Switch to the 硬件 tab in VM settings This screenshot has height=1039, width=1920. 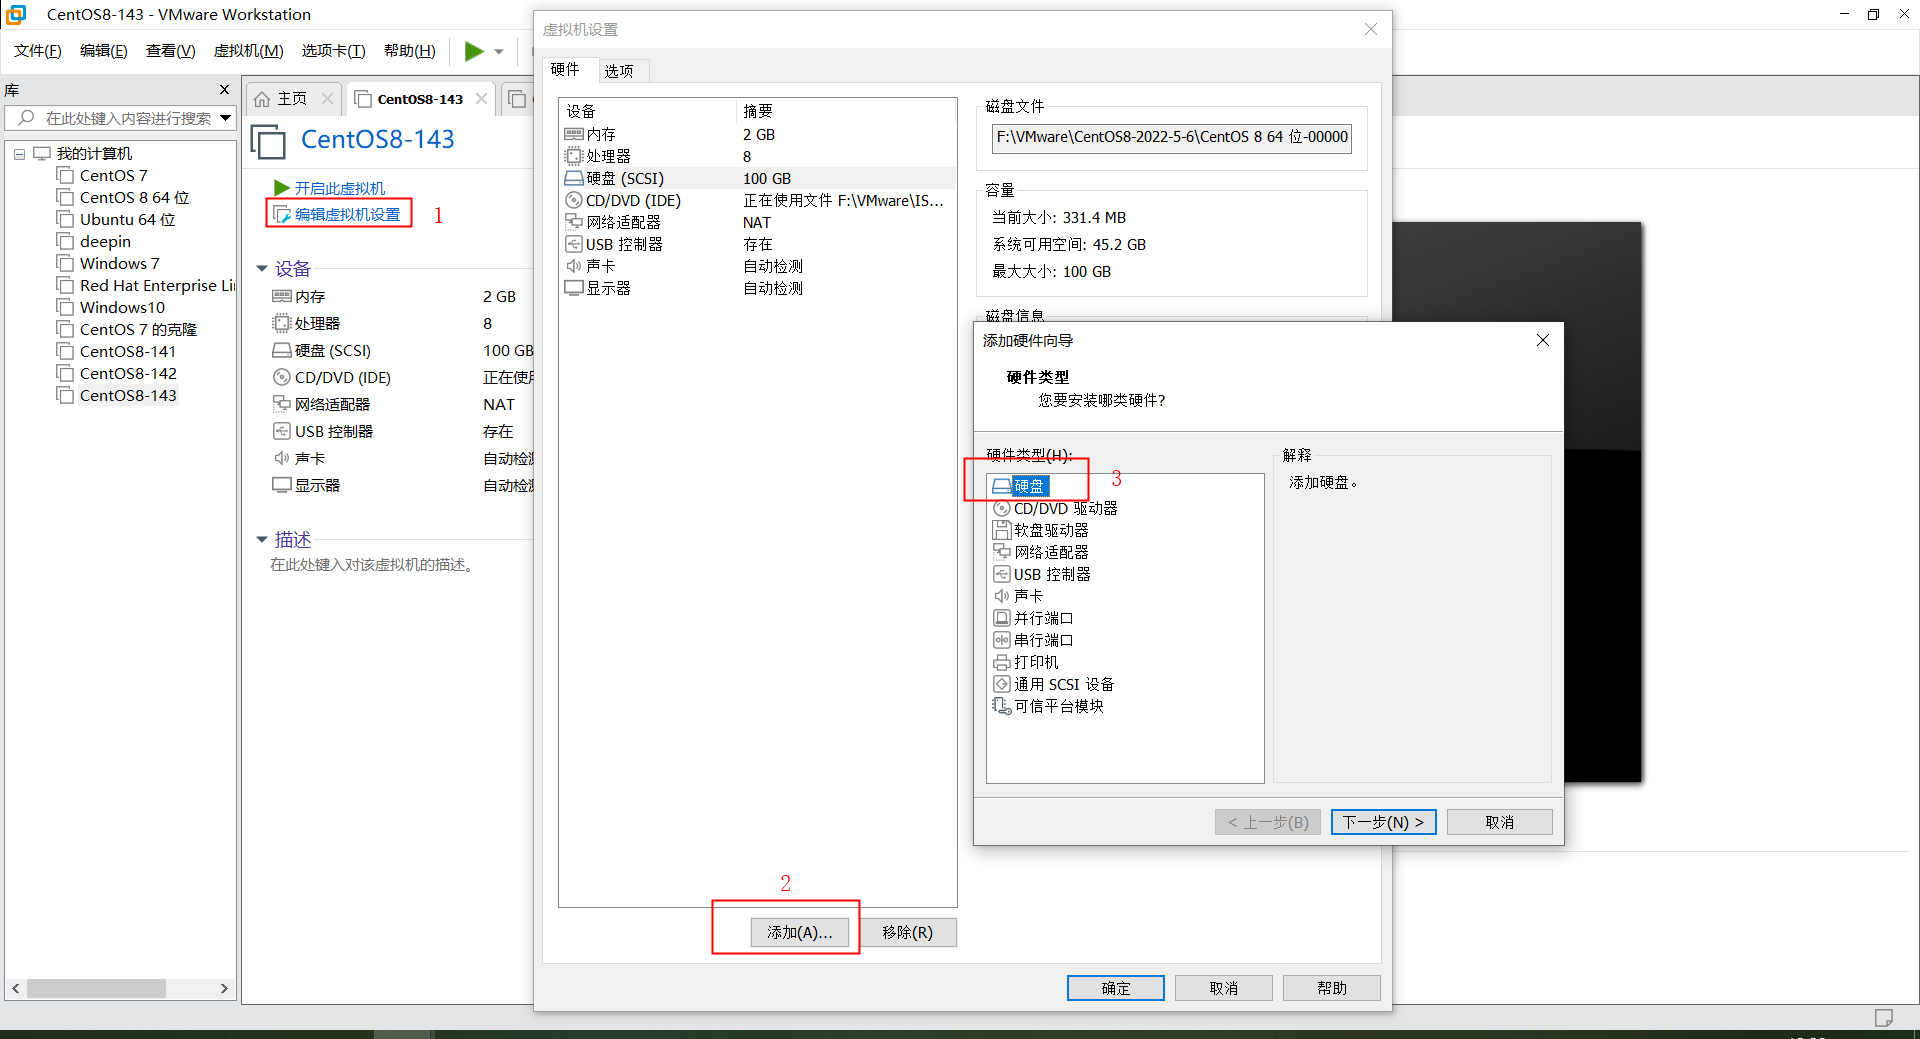565,69
